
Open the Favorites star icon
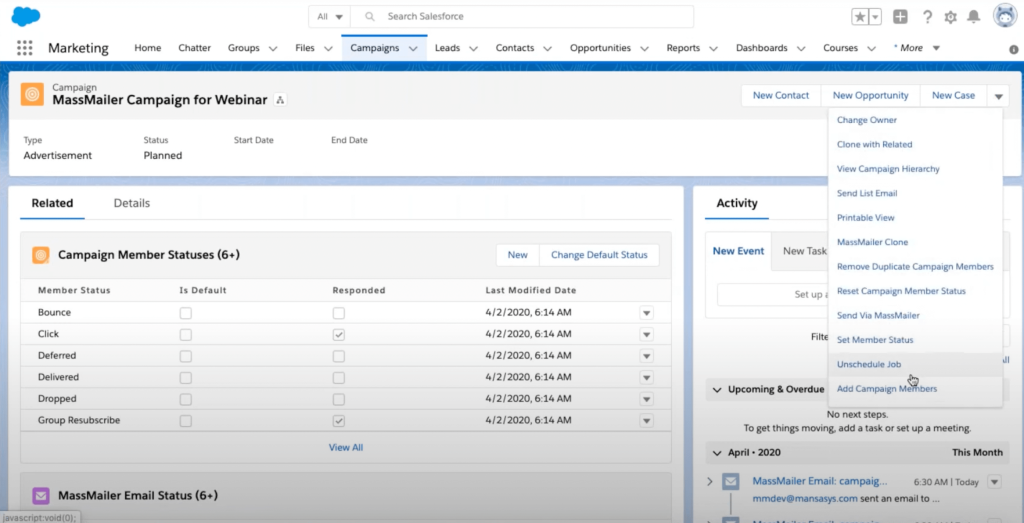click(860, 17)
